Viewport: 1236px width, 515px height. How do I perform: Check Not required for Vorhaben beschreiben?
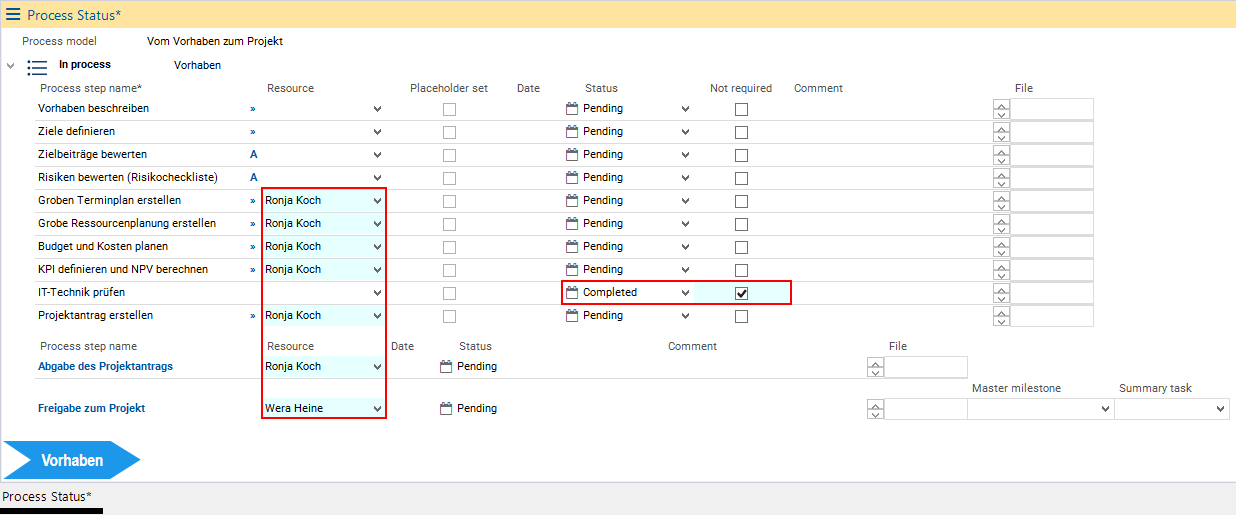[741, 109]
